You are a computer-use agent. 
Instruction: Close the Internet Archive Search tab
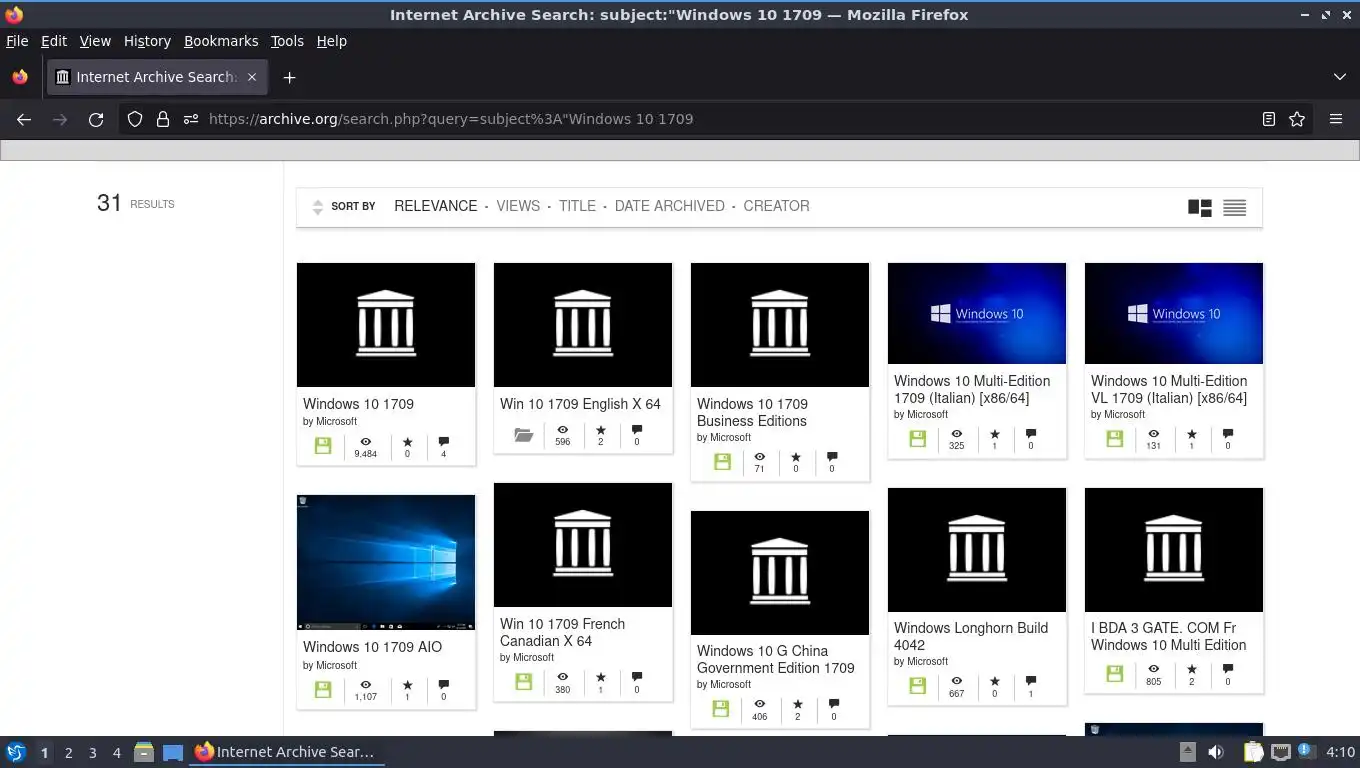click(x=252, y=77)
